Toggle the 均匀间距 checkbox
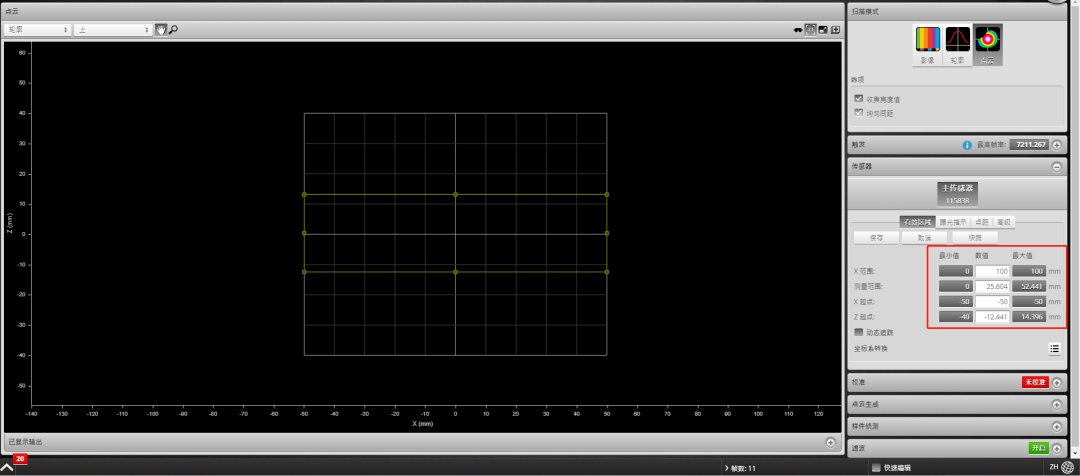The width and height of the screenshot is (1080, 476). (x=858, y=112)
